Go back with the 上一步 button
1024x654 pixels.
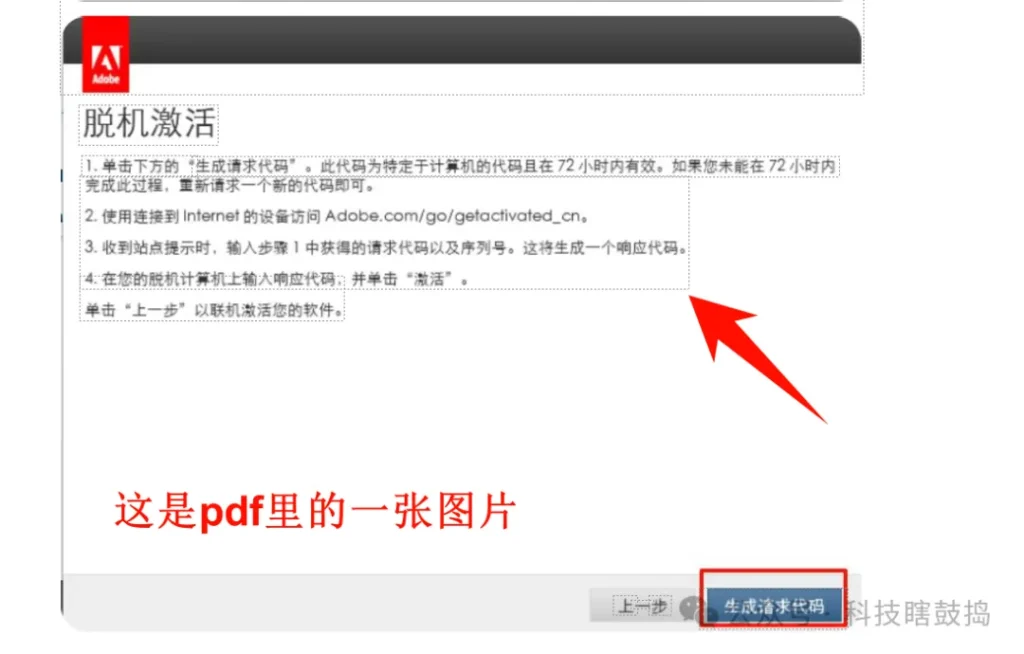pyautogui.click(x=642, y=606)
